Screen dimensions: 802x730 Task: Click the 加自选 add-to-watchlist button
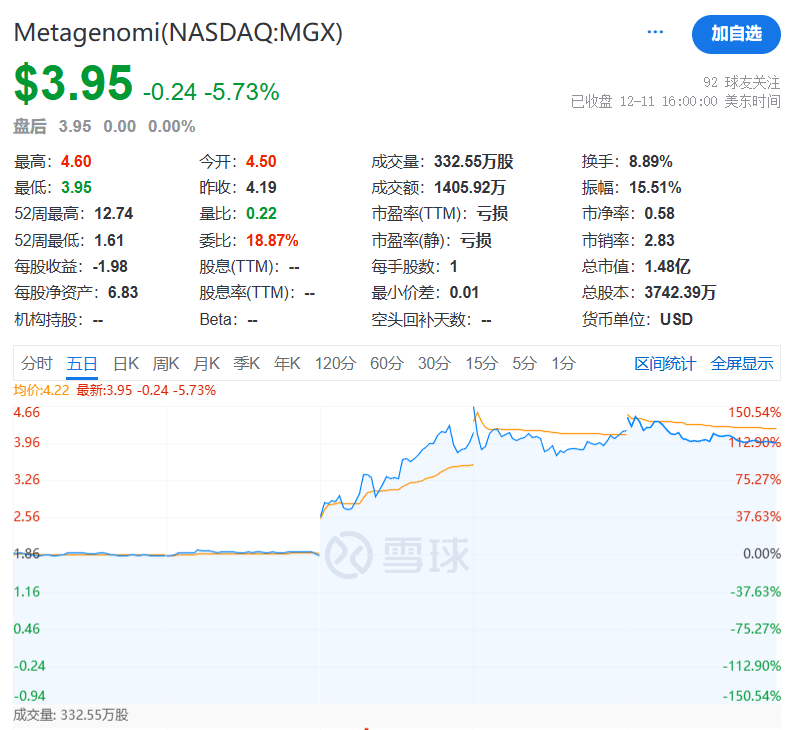pyautogui.click(x=736, y=34)
